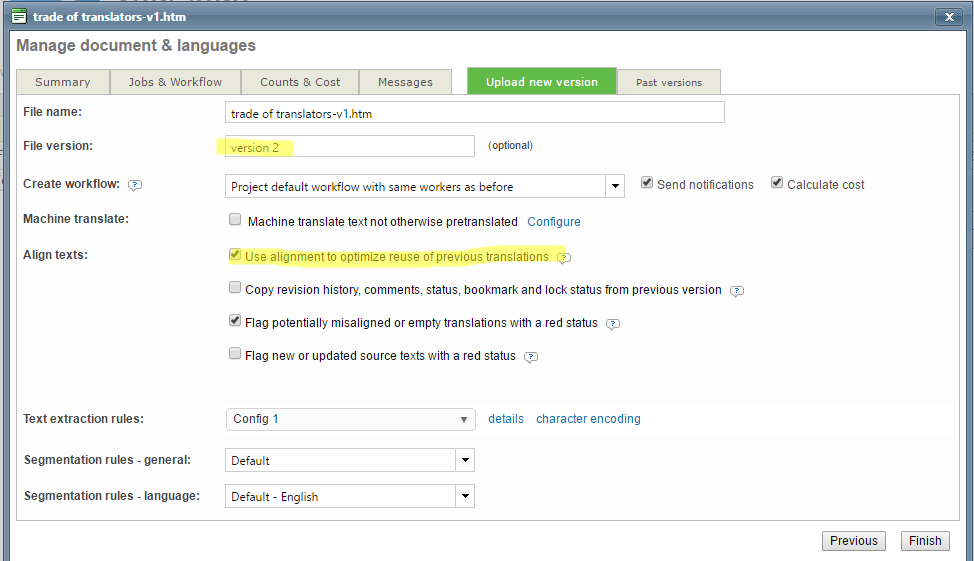Click help bubble for new source texts flag
974x561 pixels.
[531, 357]
